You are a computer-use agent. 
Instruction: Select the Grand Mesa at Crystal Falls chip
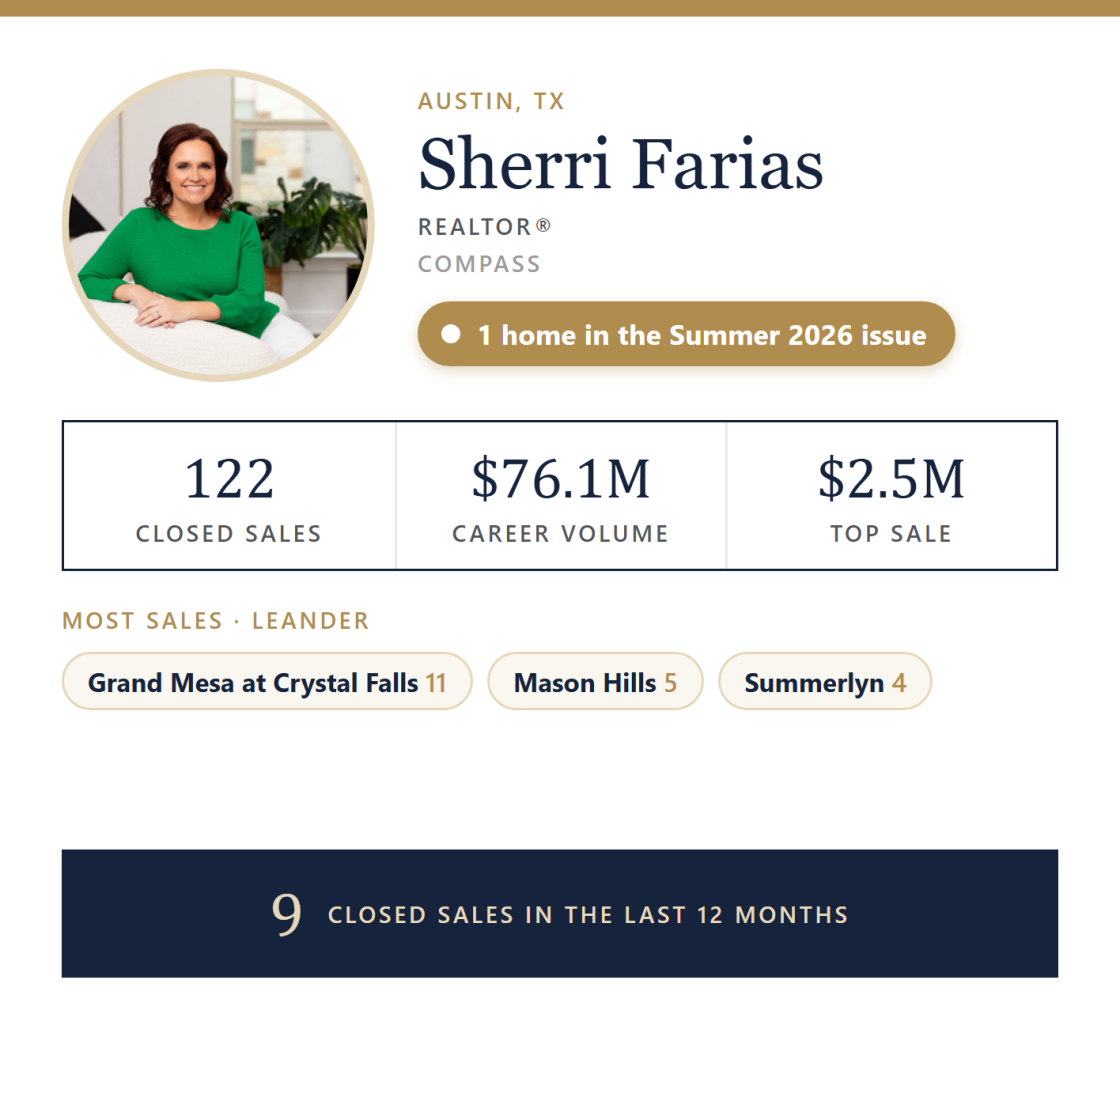[267, 681]
